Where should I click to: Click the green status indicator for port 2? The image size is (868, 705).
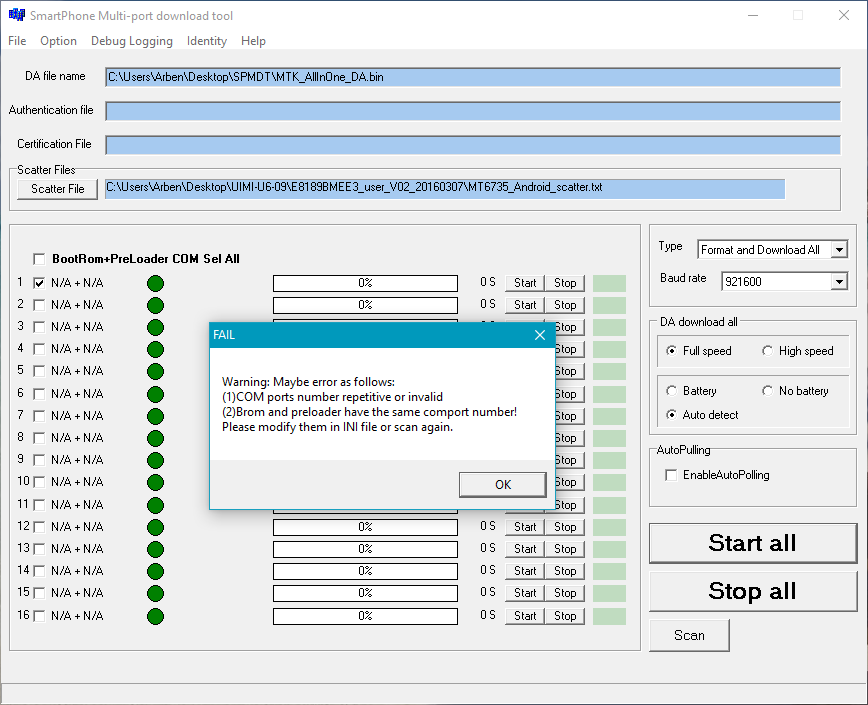(156, 305)
